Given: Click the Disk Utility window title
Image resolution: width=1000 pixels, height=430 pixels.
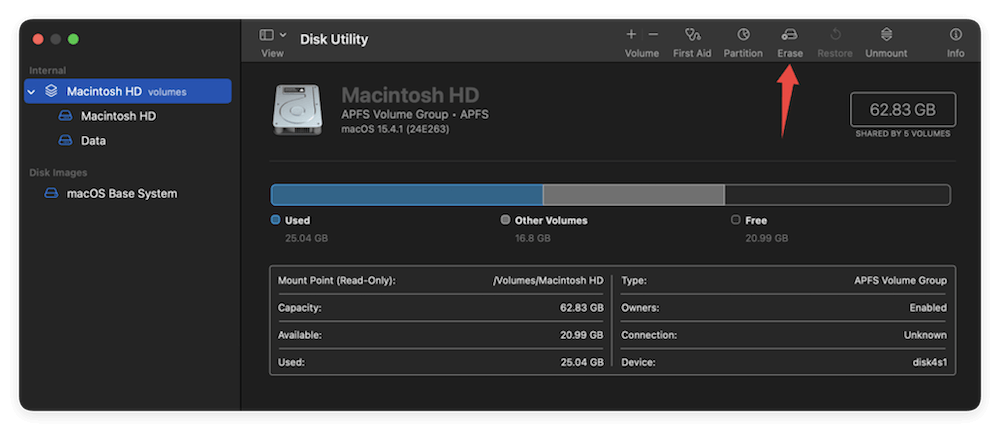Looking at the screenshot, I should tap(334, 39).
